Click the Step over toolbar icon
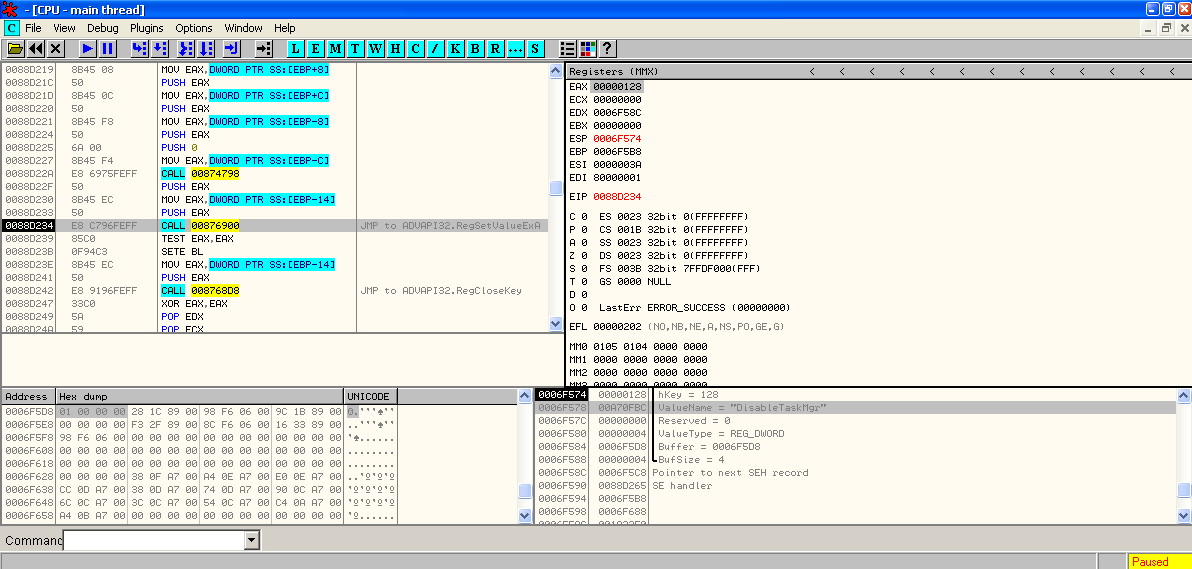 coord(159,49)
